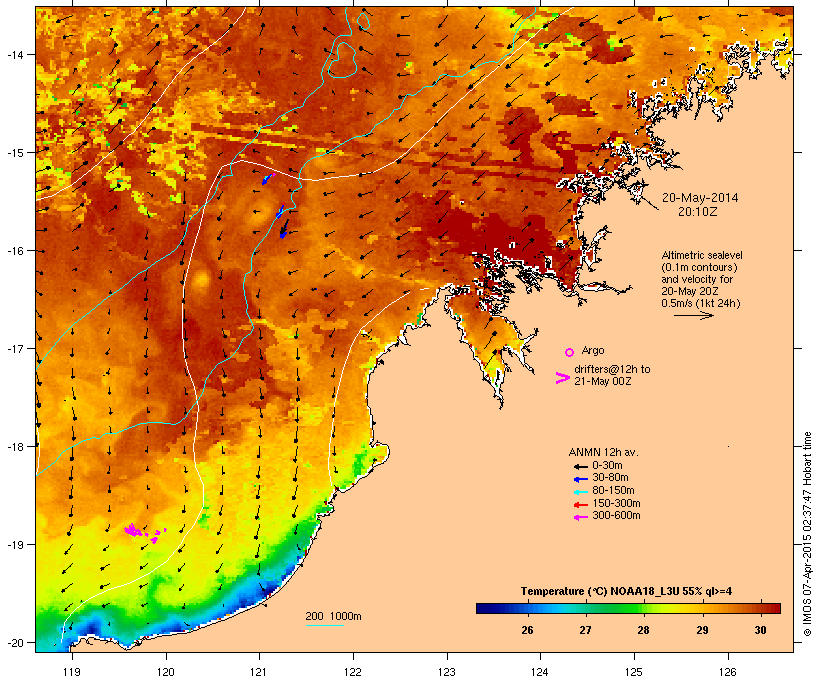Click the '300-600m' depth label
Viewport: 820px width, 680px height.
(616, 516)
